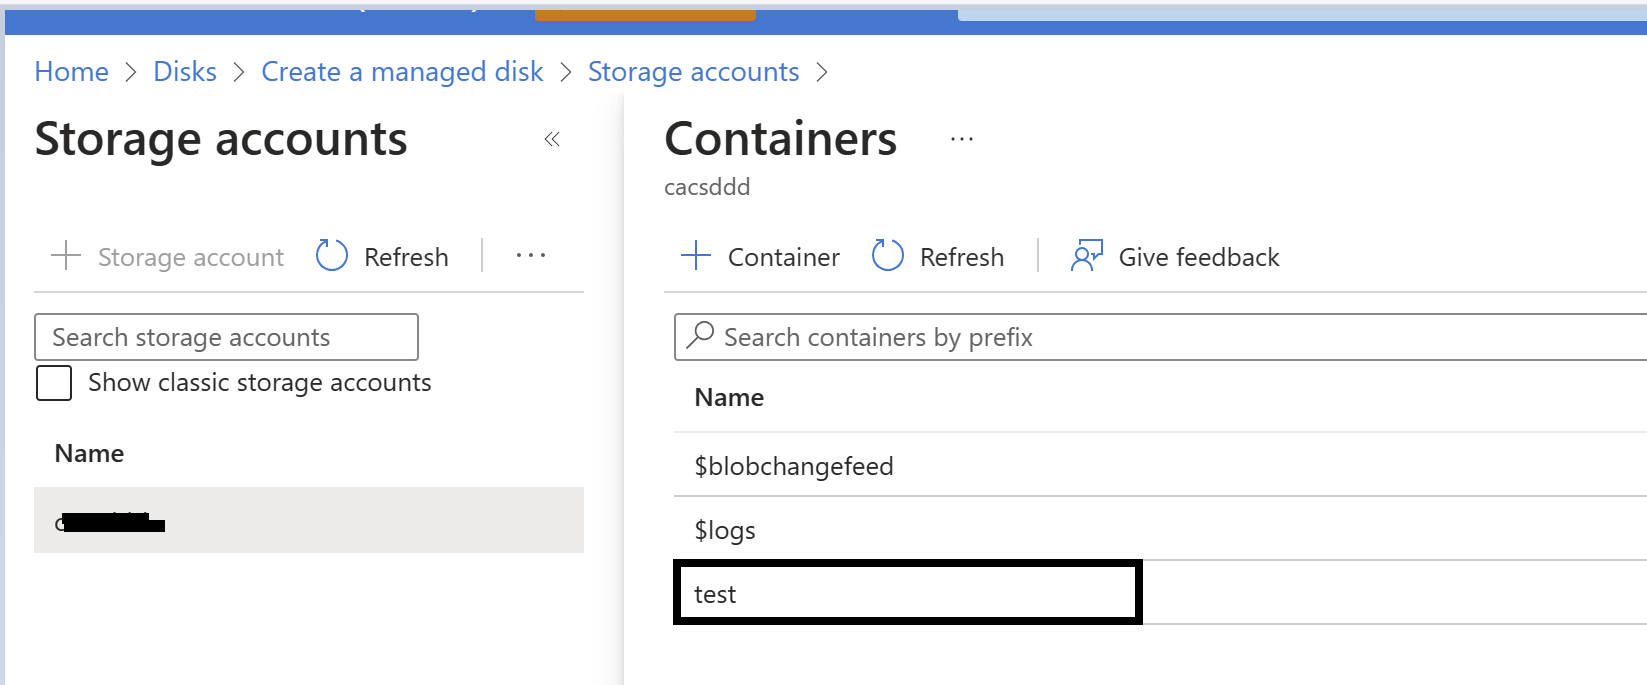The height and width of the screenshot is (685, 1647).
Task: Focus the Search containers by prefix box
Action: (1161, 337)
